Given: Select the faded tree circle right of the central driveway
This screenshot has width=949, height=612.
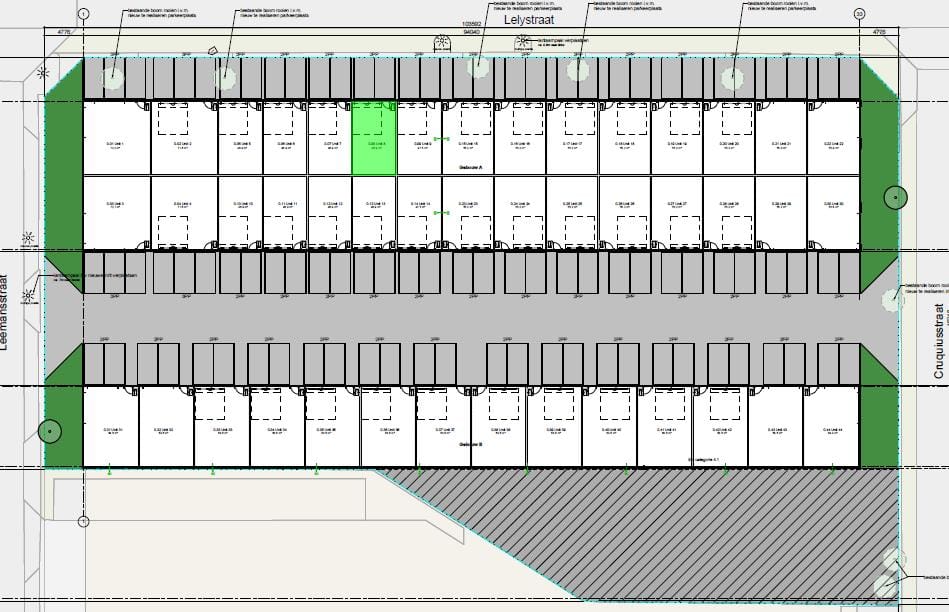Looking at the screenshot, I should 893,298.
